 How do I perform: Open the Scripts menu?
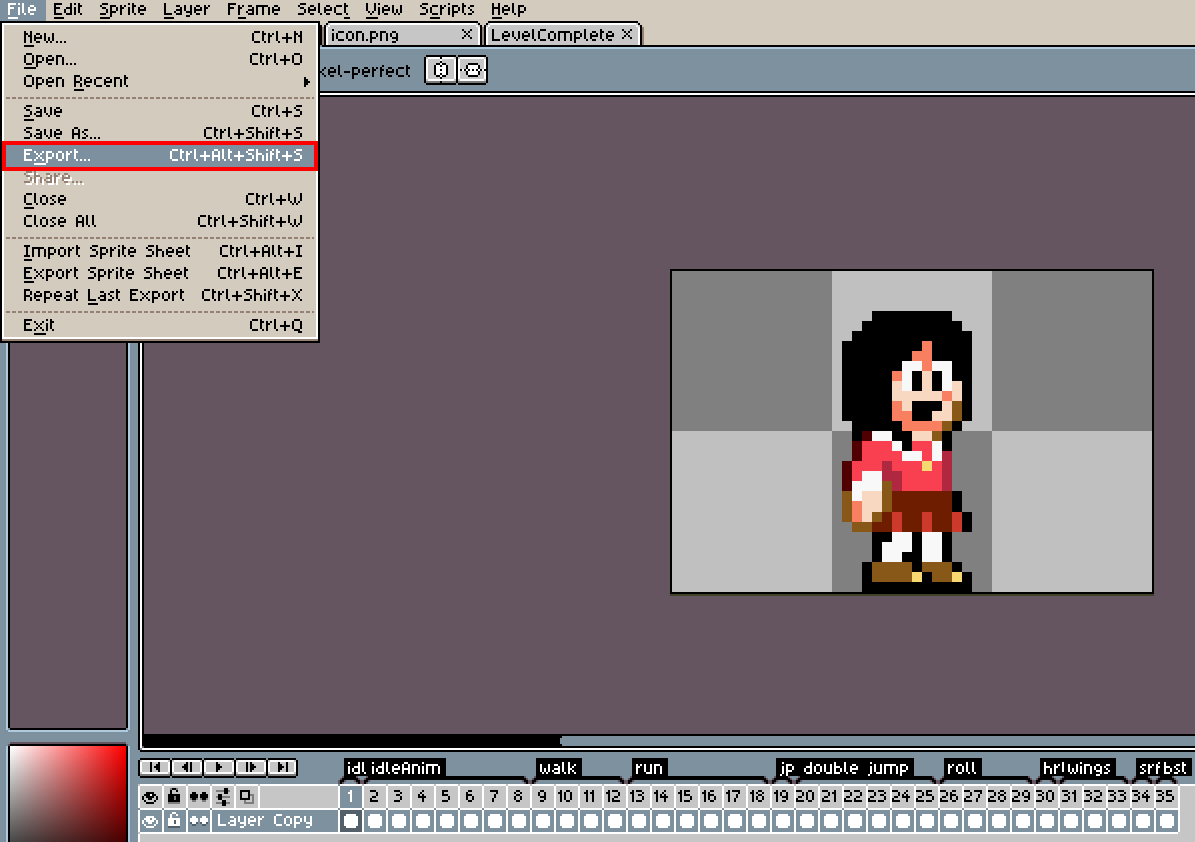(x=446, y=9)
